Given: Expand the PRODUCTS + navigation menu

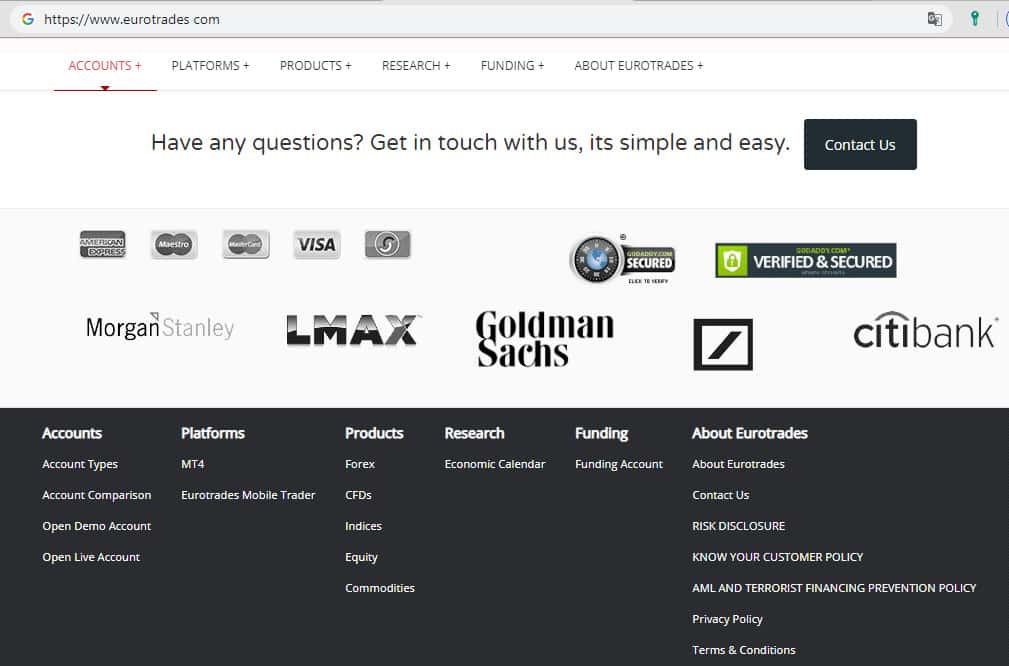Looking at the screenshot, I should click(315, 66).
